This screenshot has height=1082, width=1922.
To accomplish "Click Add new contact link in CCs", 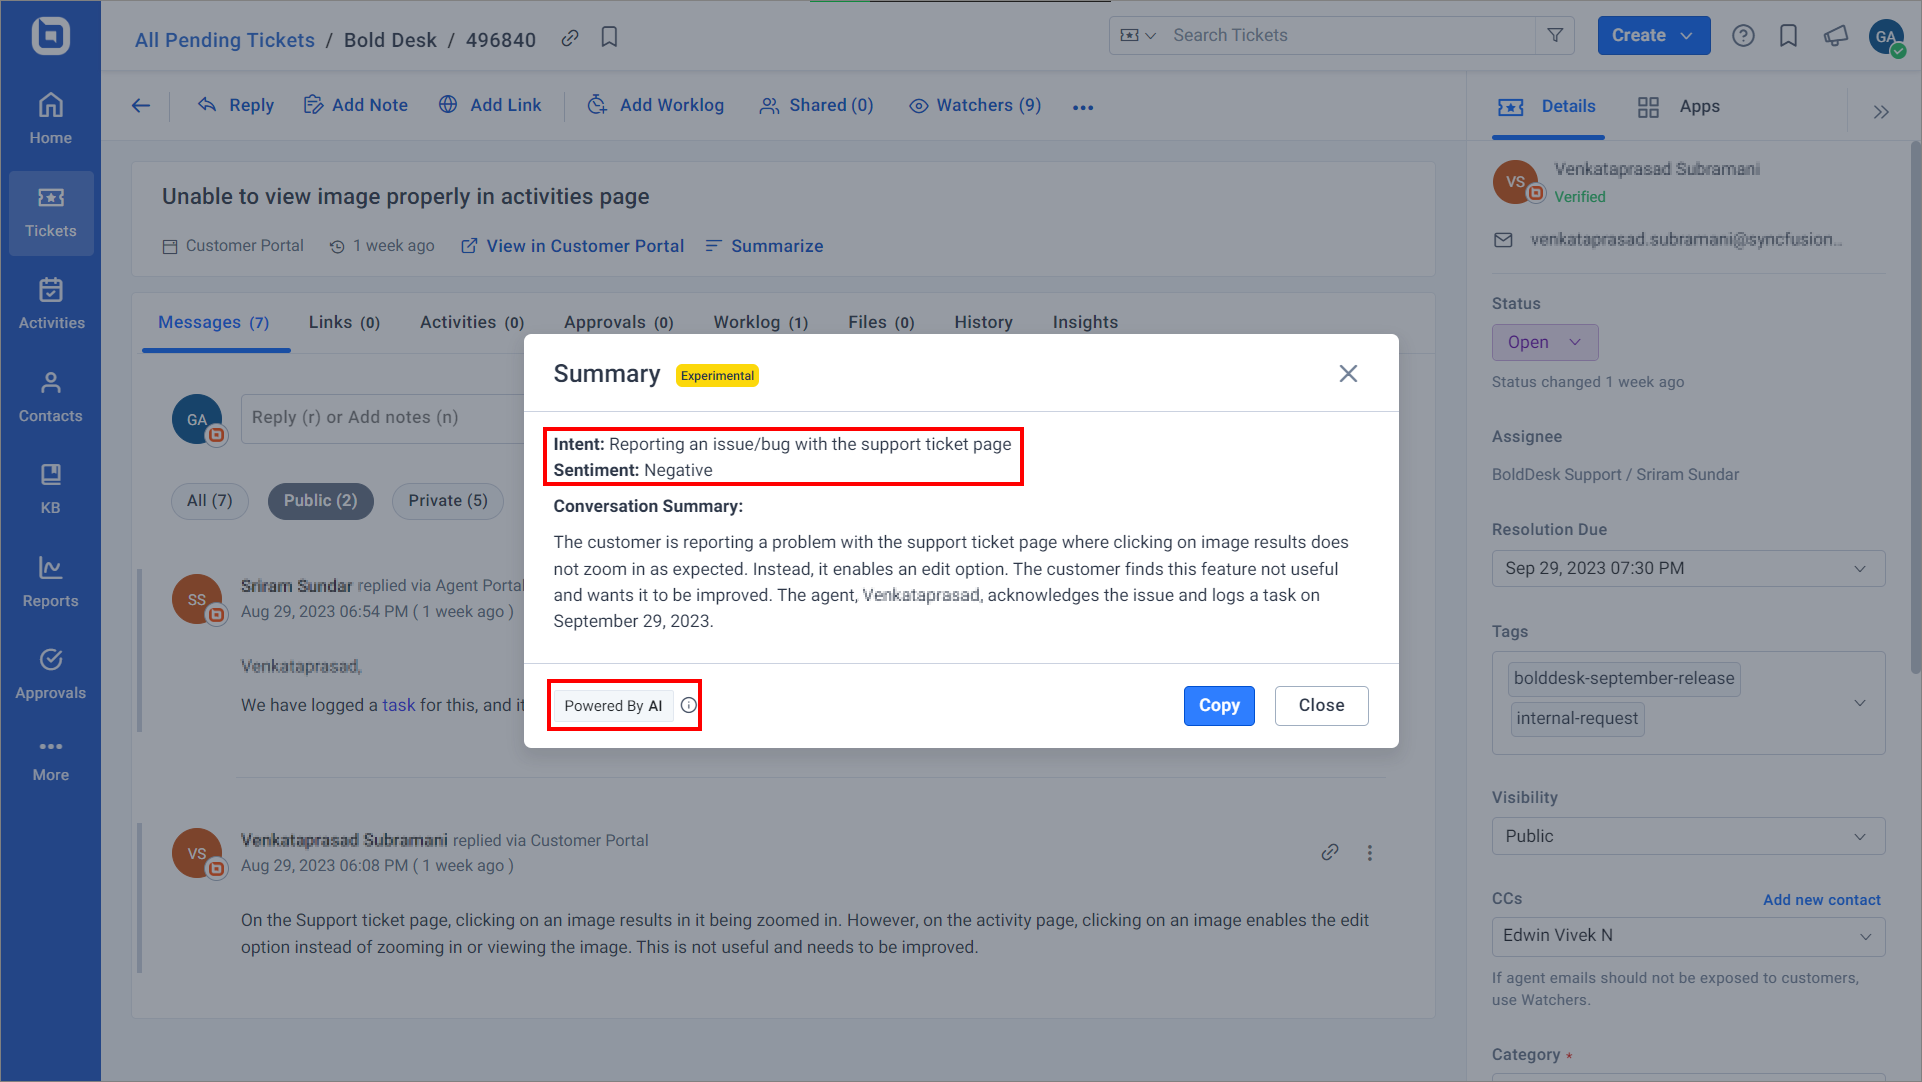I will (1822, 899).
